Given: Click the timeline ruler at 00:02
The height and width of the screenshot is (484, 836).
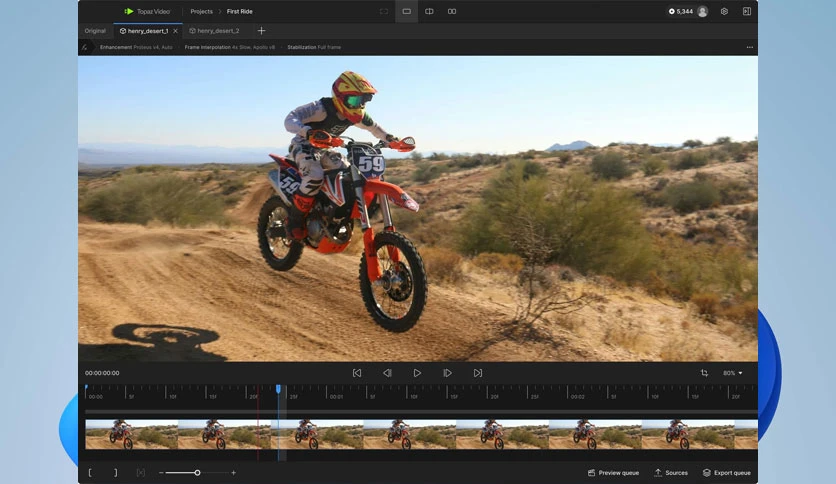Looking at the screenshot, I should click(577, 397).
